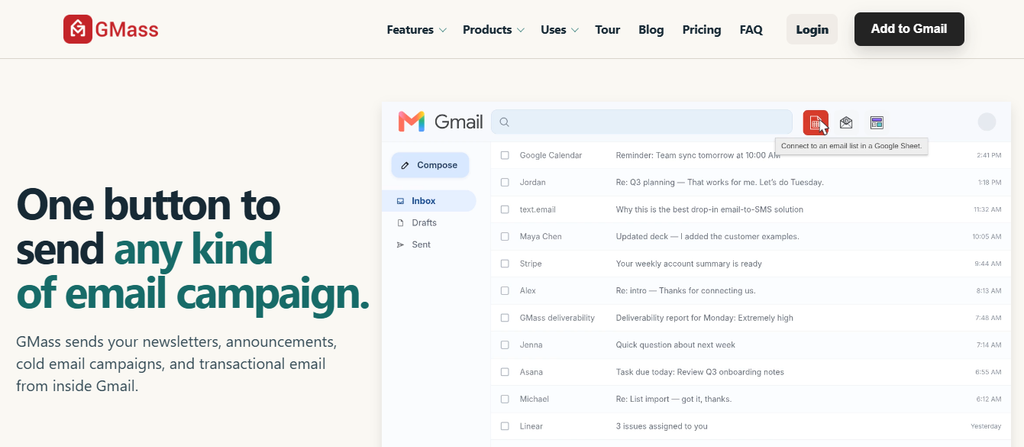Expand the Uses dropdown menu
Screen dimensions: 1024x447
tap(559, 29)
